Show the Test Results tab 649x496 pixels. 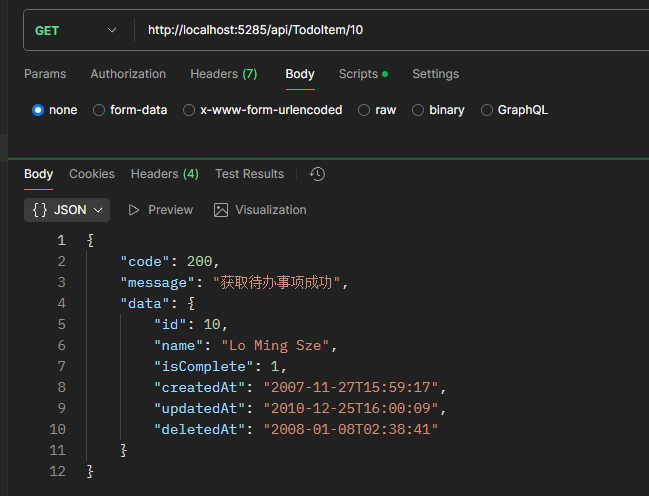tap(249, 174)
